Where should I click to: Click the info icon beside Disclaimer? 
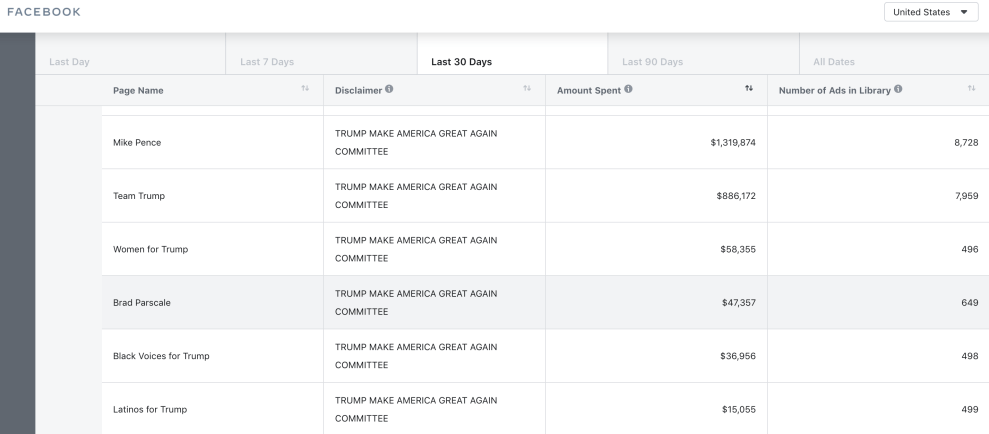point(389,90)
